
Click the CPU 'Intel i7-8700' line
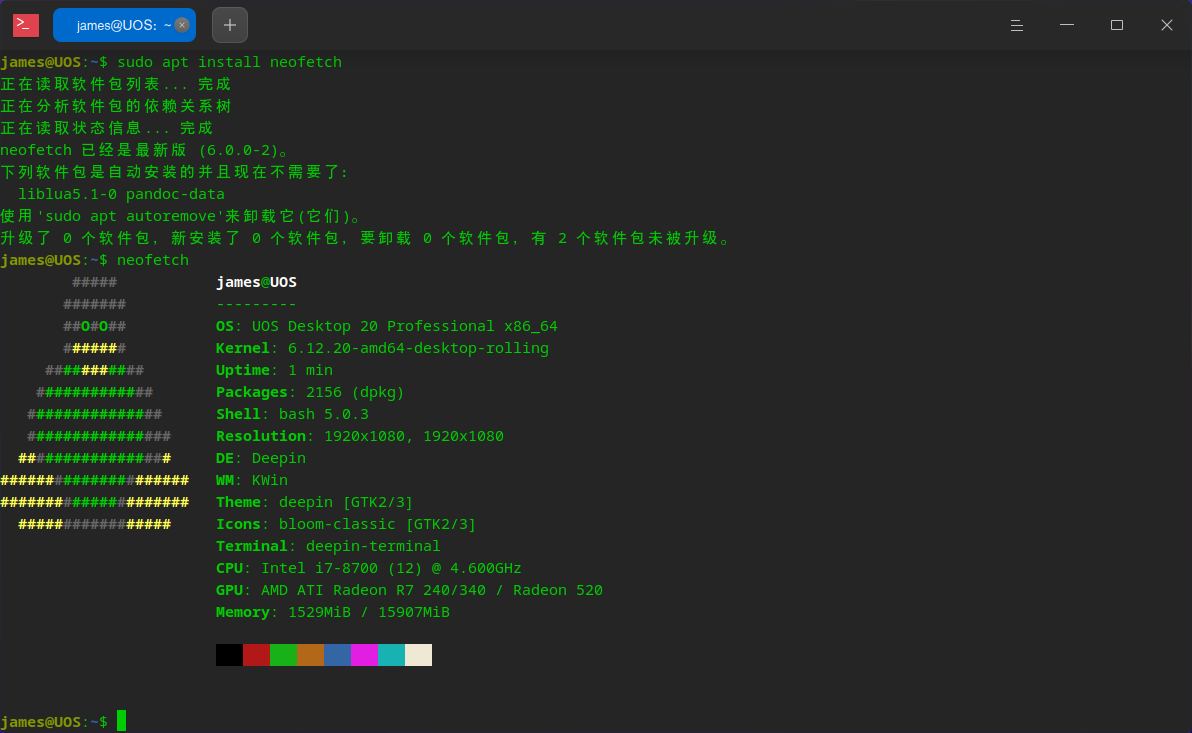(369, 569)
